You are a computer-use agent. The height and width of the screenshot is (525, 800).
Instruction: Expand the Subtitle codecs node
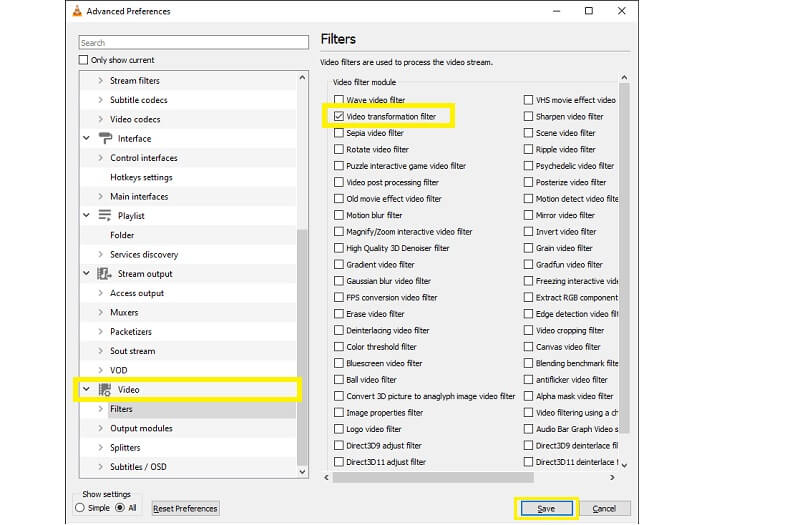point(100,100)
